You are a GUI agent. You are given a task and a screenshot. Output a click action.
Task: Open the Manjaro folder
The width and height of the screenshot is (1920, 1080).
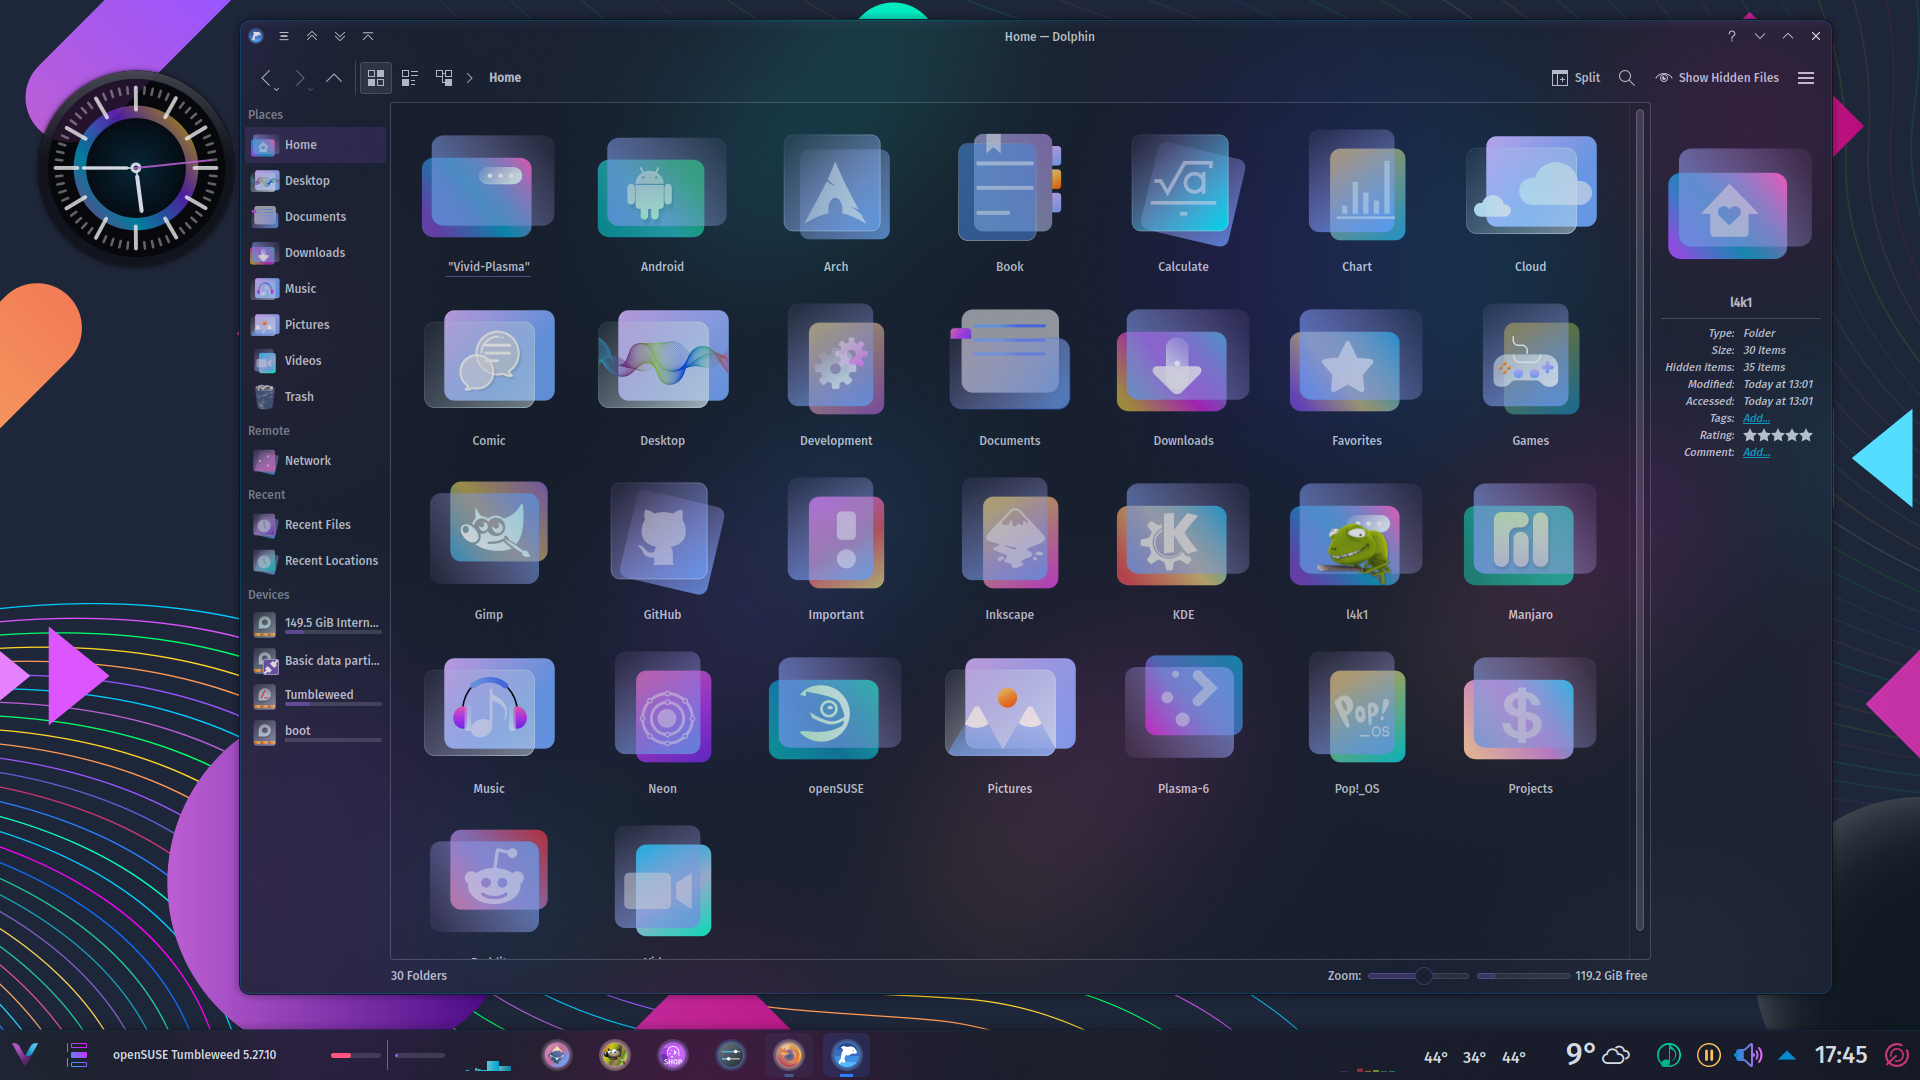[1530, 552]
